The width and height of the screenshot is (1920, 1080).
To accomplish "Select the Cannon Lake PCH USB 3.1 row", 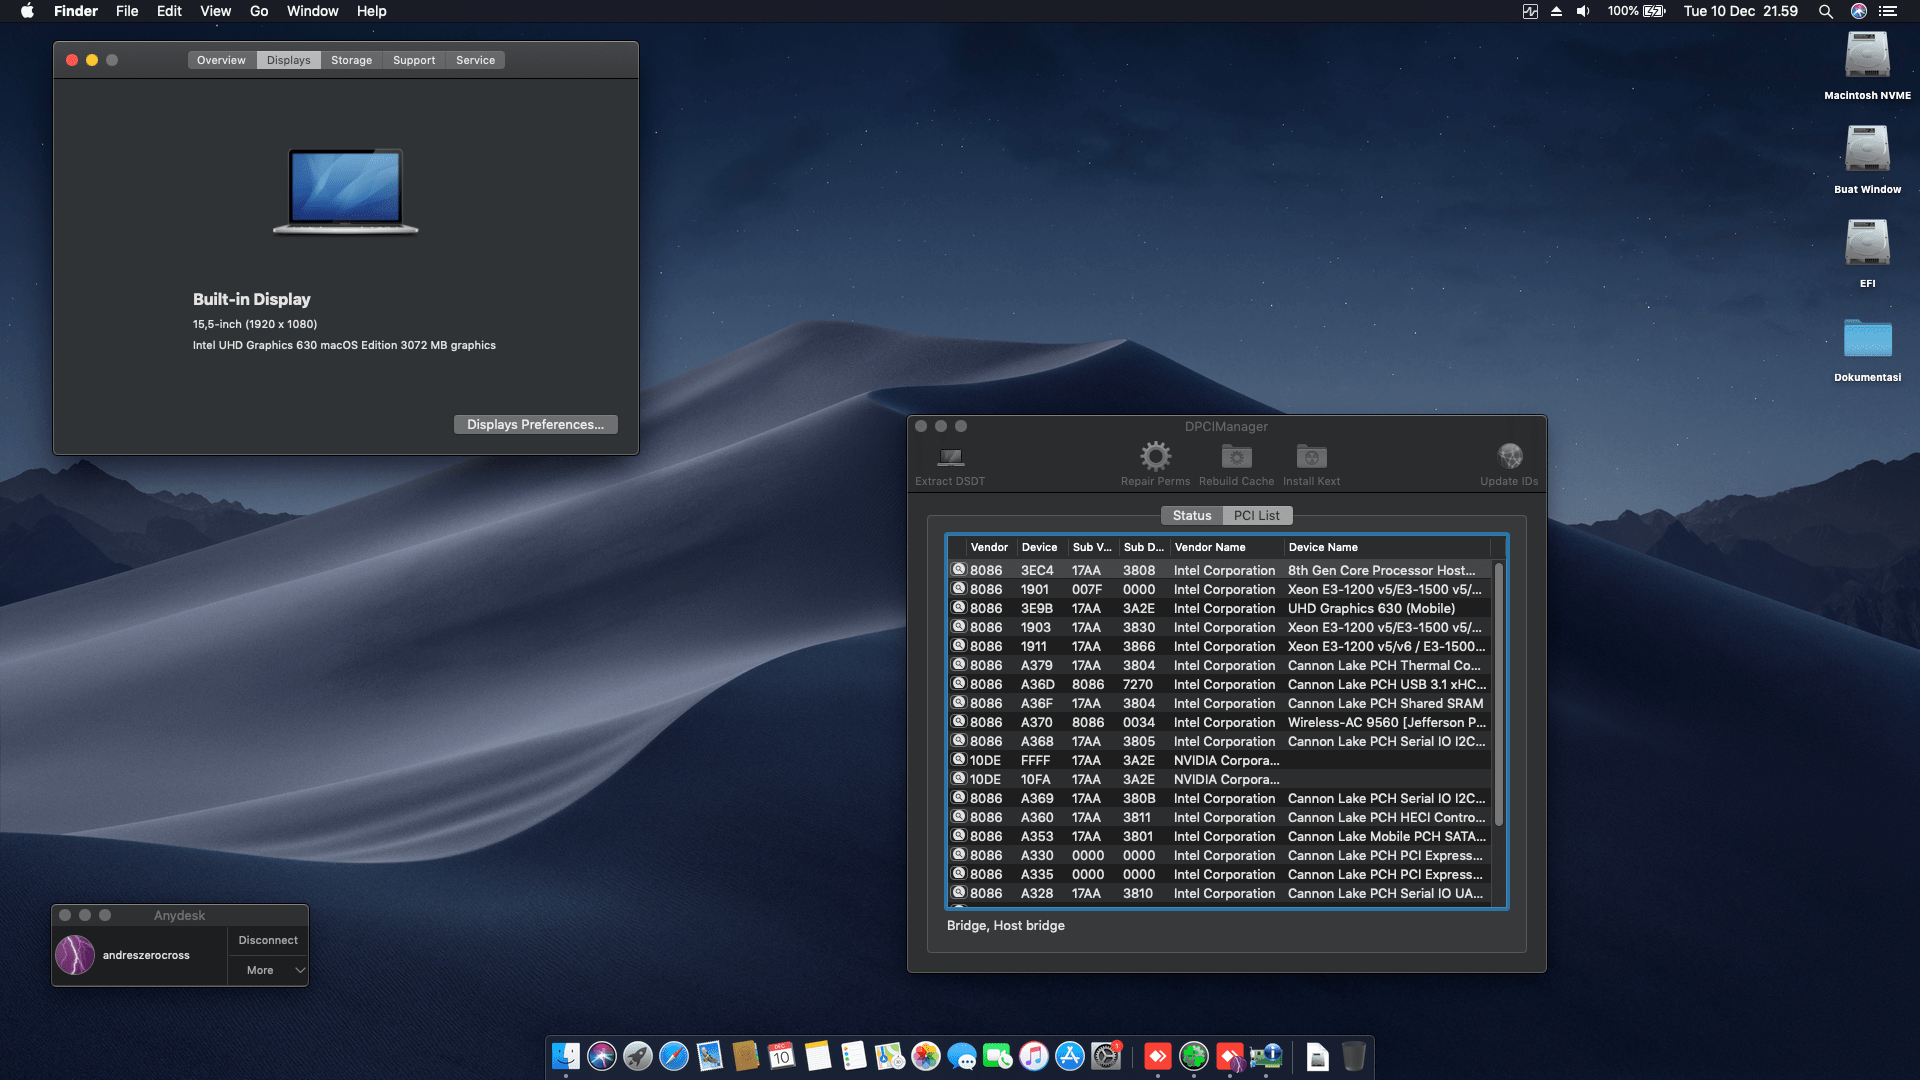I will click(1220, 684).
